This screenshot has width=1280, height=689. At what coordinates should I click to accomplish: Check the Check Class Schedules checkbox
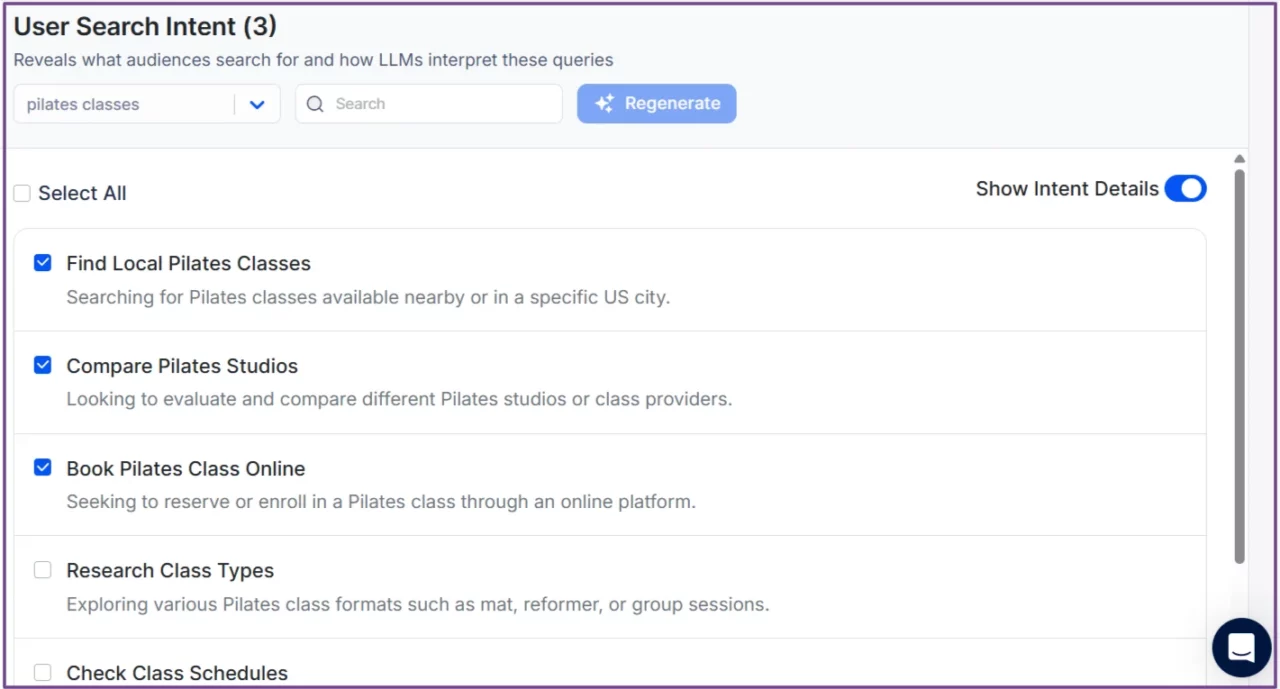point(43,673)
